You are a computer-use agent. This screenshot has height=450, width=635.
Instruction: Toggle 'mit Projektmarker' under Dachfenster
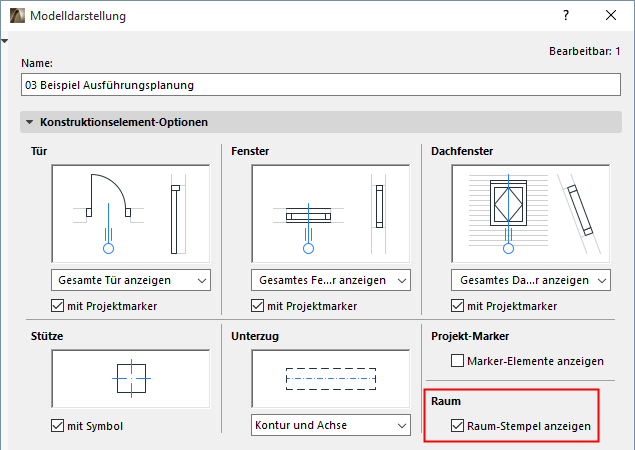pos(459,305)
